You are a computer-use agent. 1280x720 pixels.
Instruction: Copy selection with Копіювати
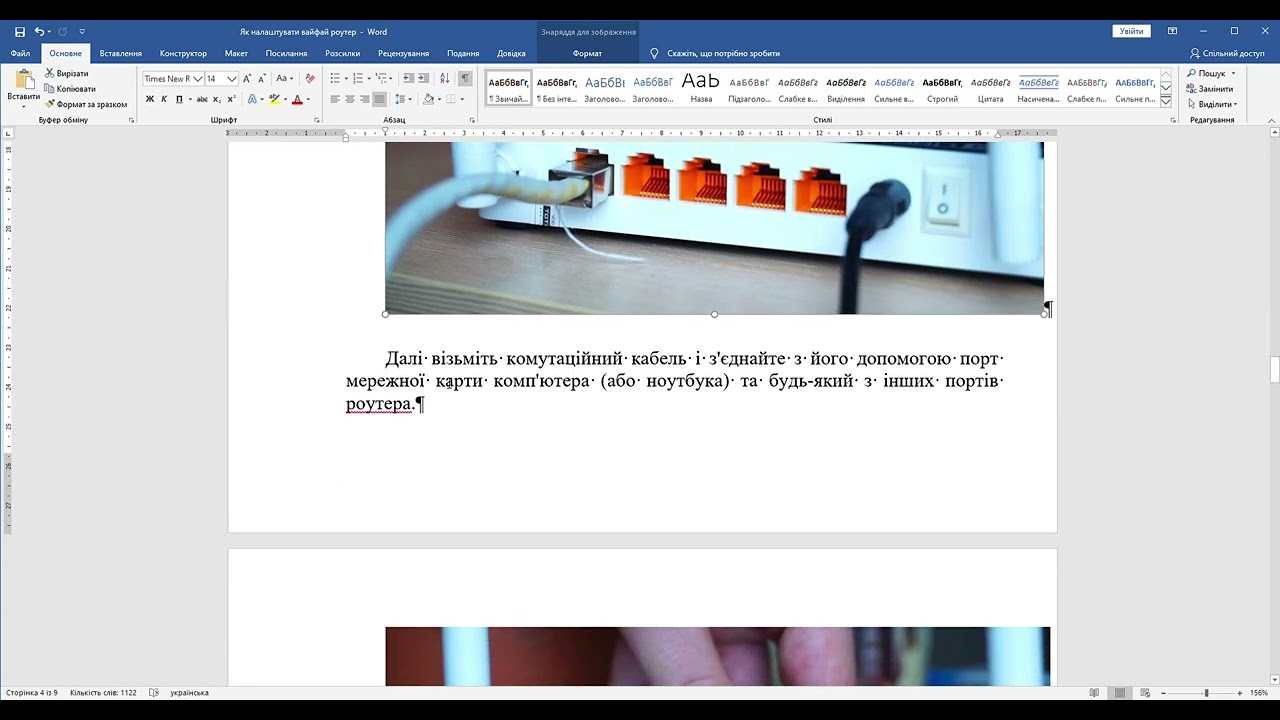(x=69, y=89)
